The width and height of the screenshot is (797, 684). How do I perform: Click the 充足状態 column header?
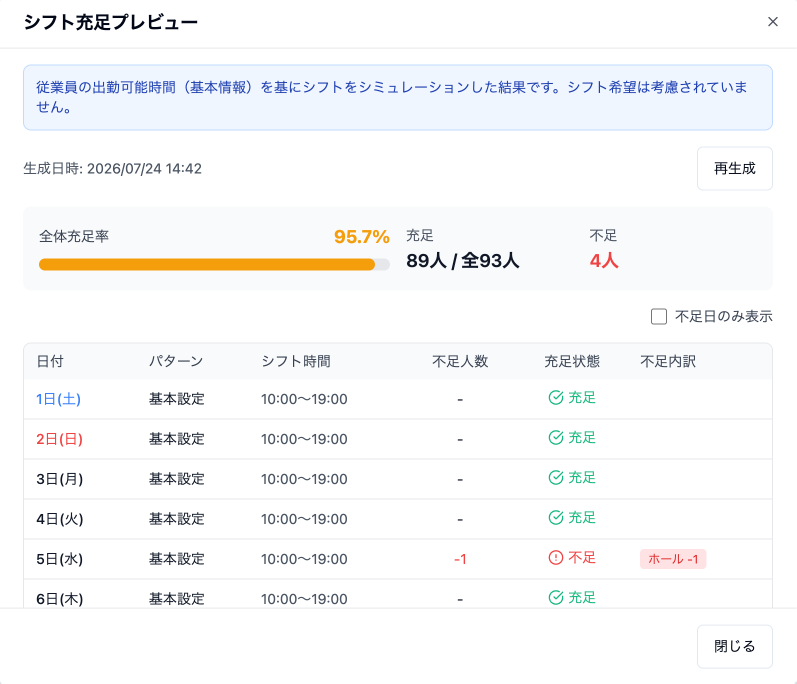(x=572, y=361)
